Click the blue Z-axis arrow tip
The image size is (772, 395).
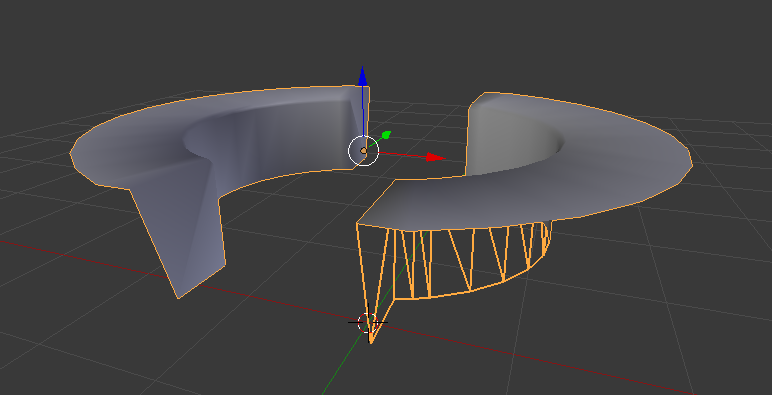[363, 76]
